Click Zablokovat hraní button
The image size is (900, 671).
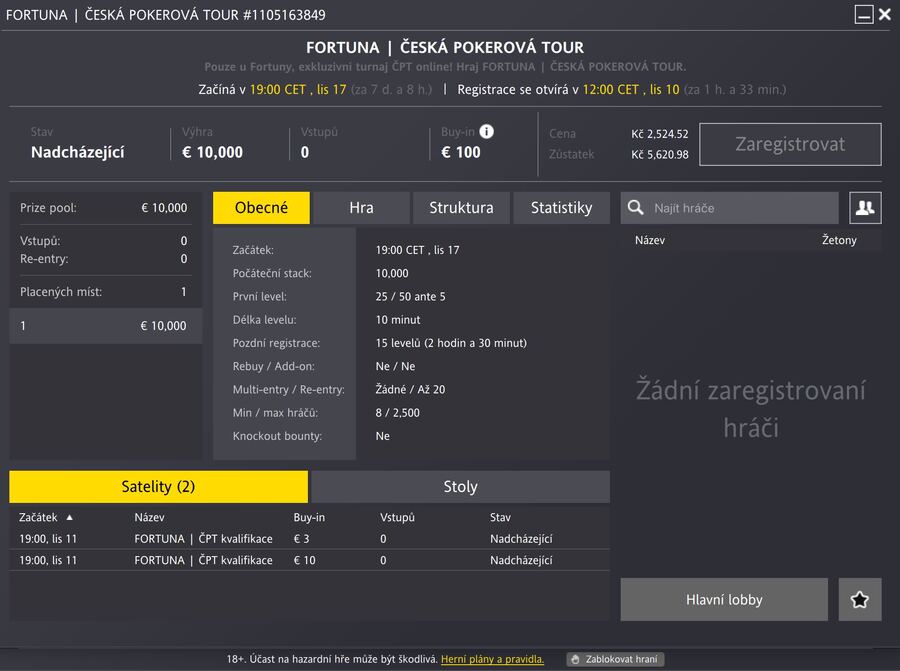pos(615,660)
